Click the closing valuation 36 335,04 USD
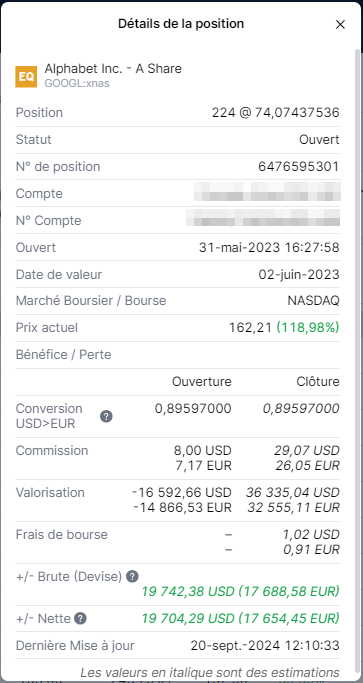Screen dimensions: 363x683 pos(292,493)
